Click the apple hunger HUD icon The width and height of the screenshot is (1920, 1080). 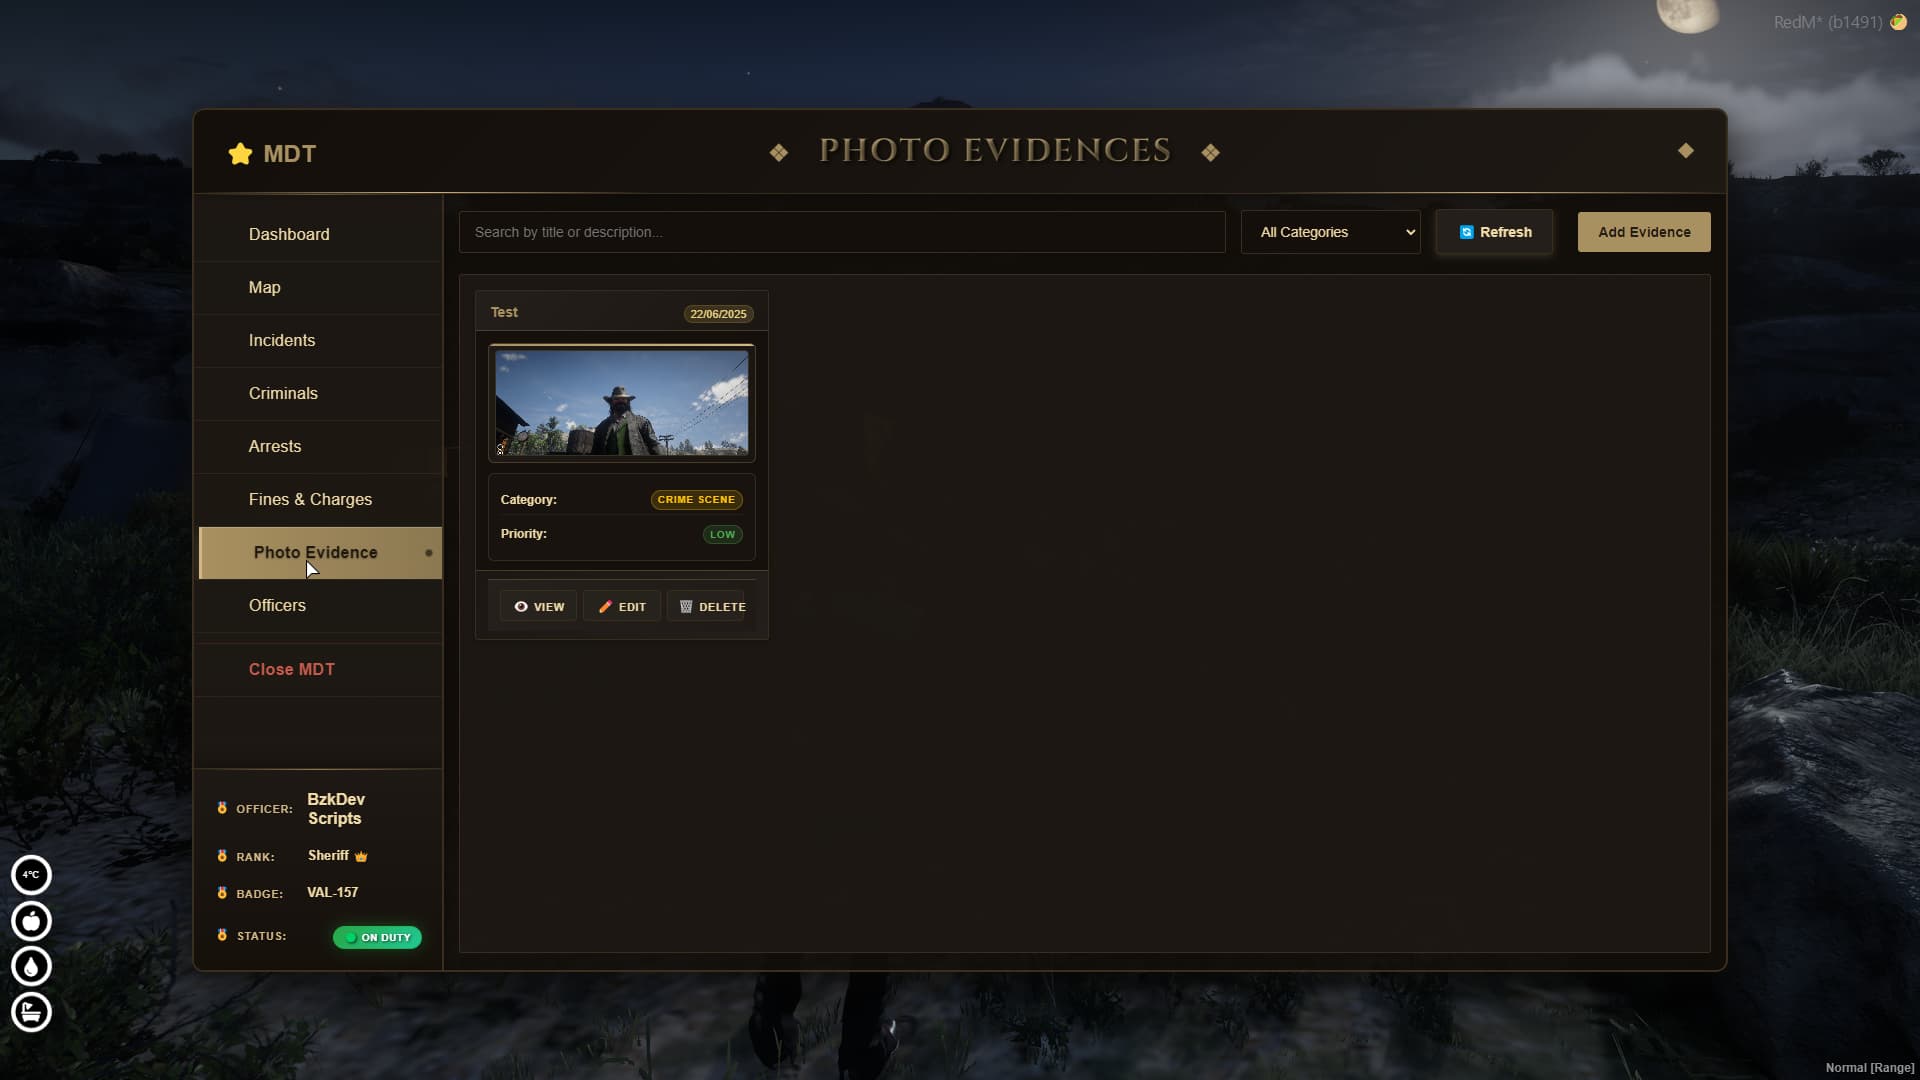[31, 921]
